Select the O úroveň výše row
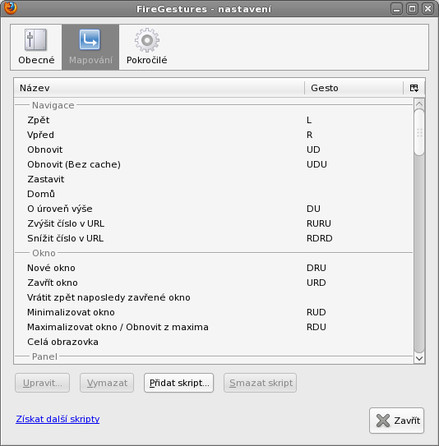The width and height of the screenshot is (439, 446). 213,209
